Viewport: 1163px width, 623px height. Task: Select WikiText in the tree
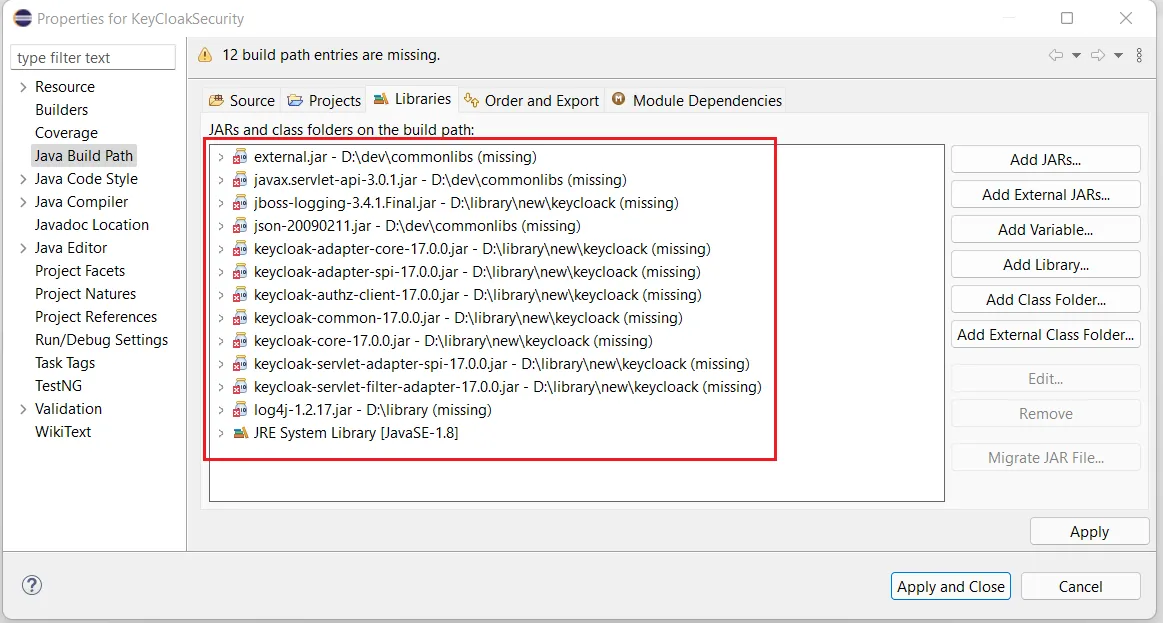[x=63, y=432]
